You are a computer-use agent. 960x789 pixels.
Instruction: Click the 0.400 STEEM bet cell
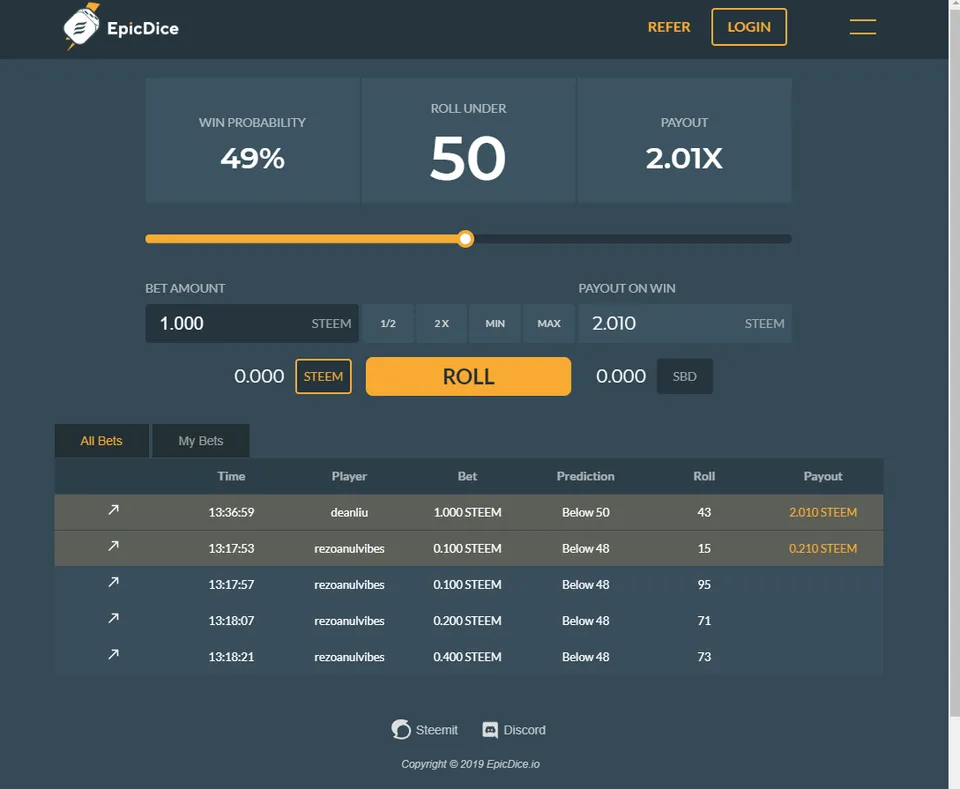[467, 657]
